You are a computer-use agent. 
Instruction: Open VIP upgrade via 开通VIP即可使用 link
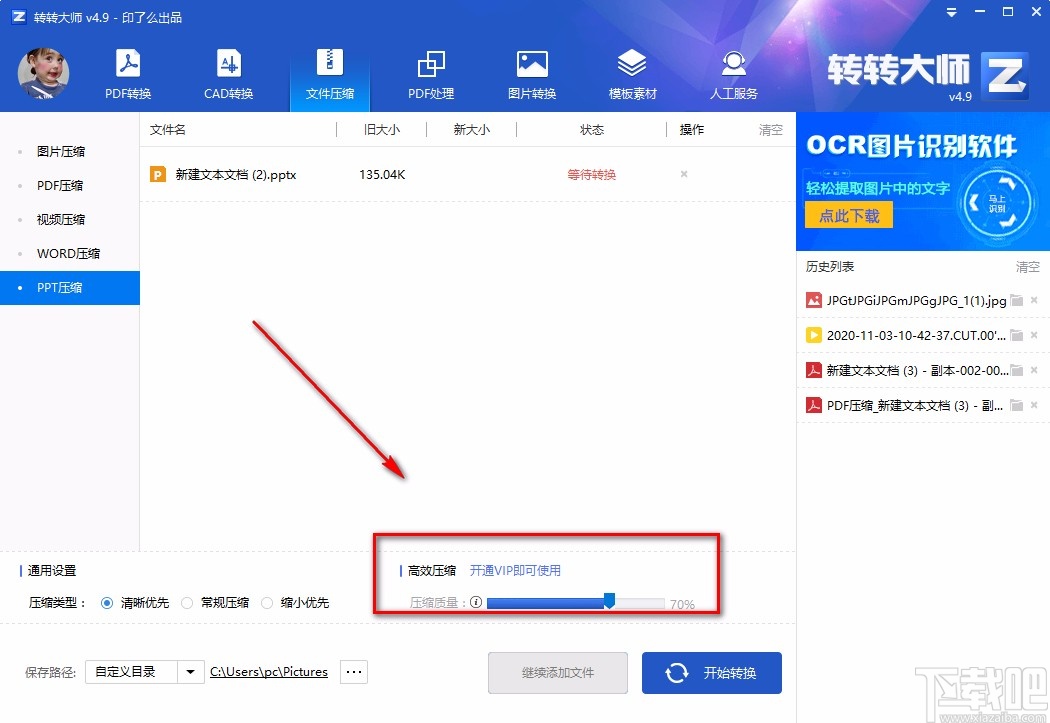pos(514,570)
